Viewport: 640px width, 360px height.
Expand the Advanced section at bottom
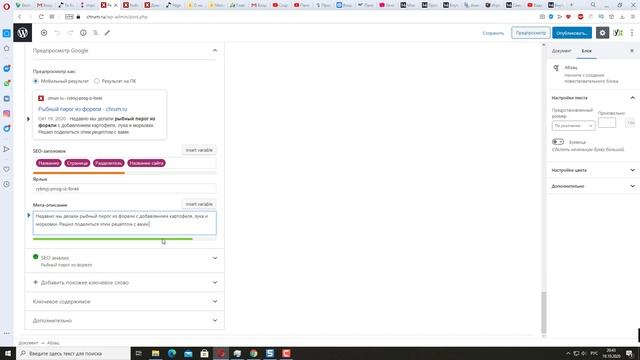pos(124,320)
